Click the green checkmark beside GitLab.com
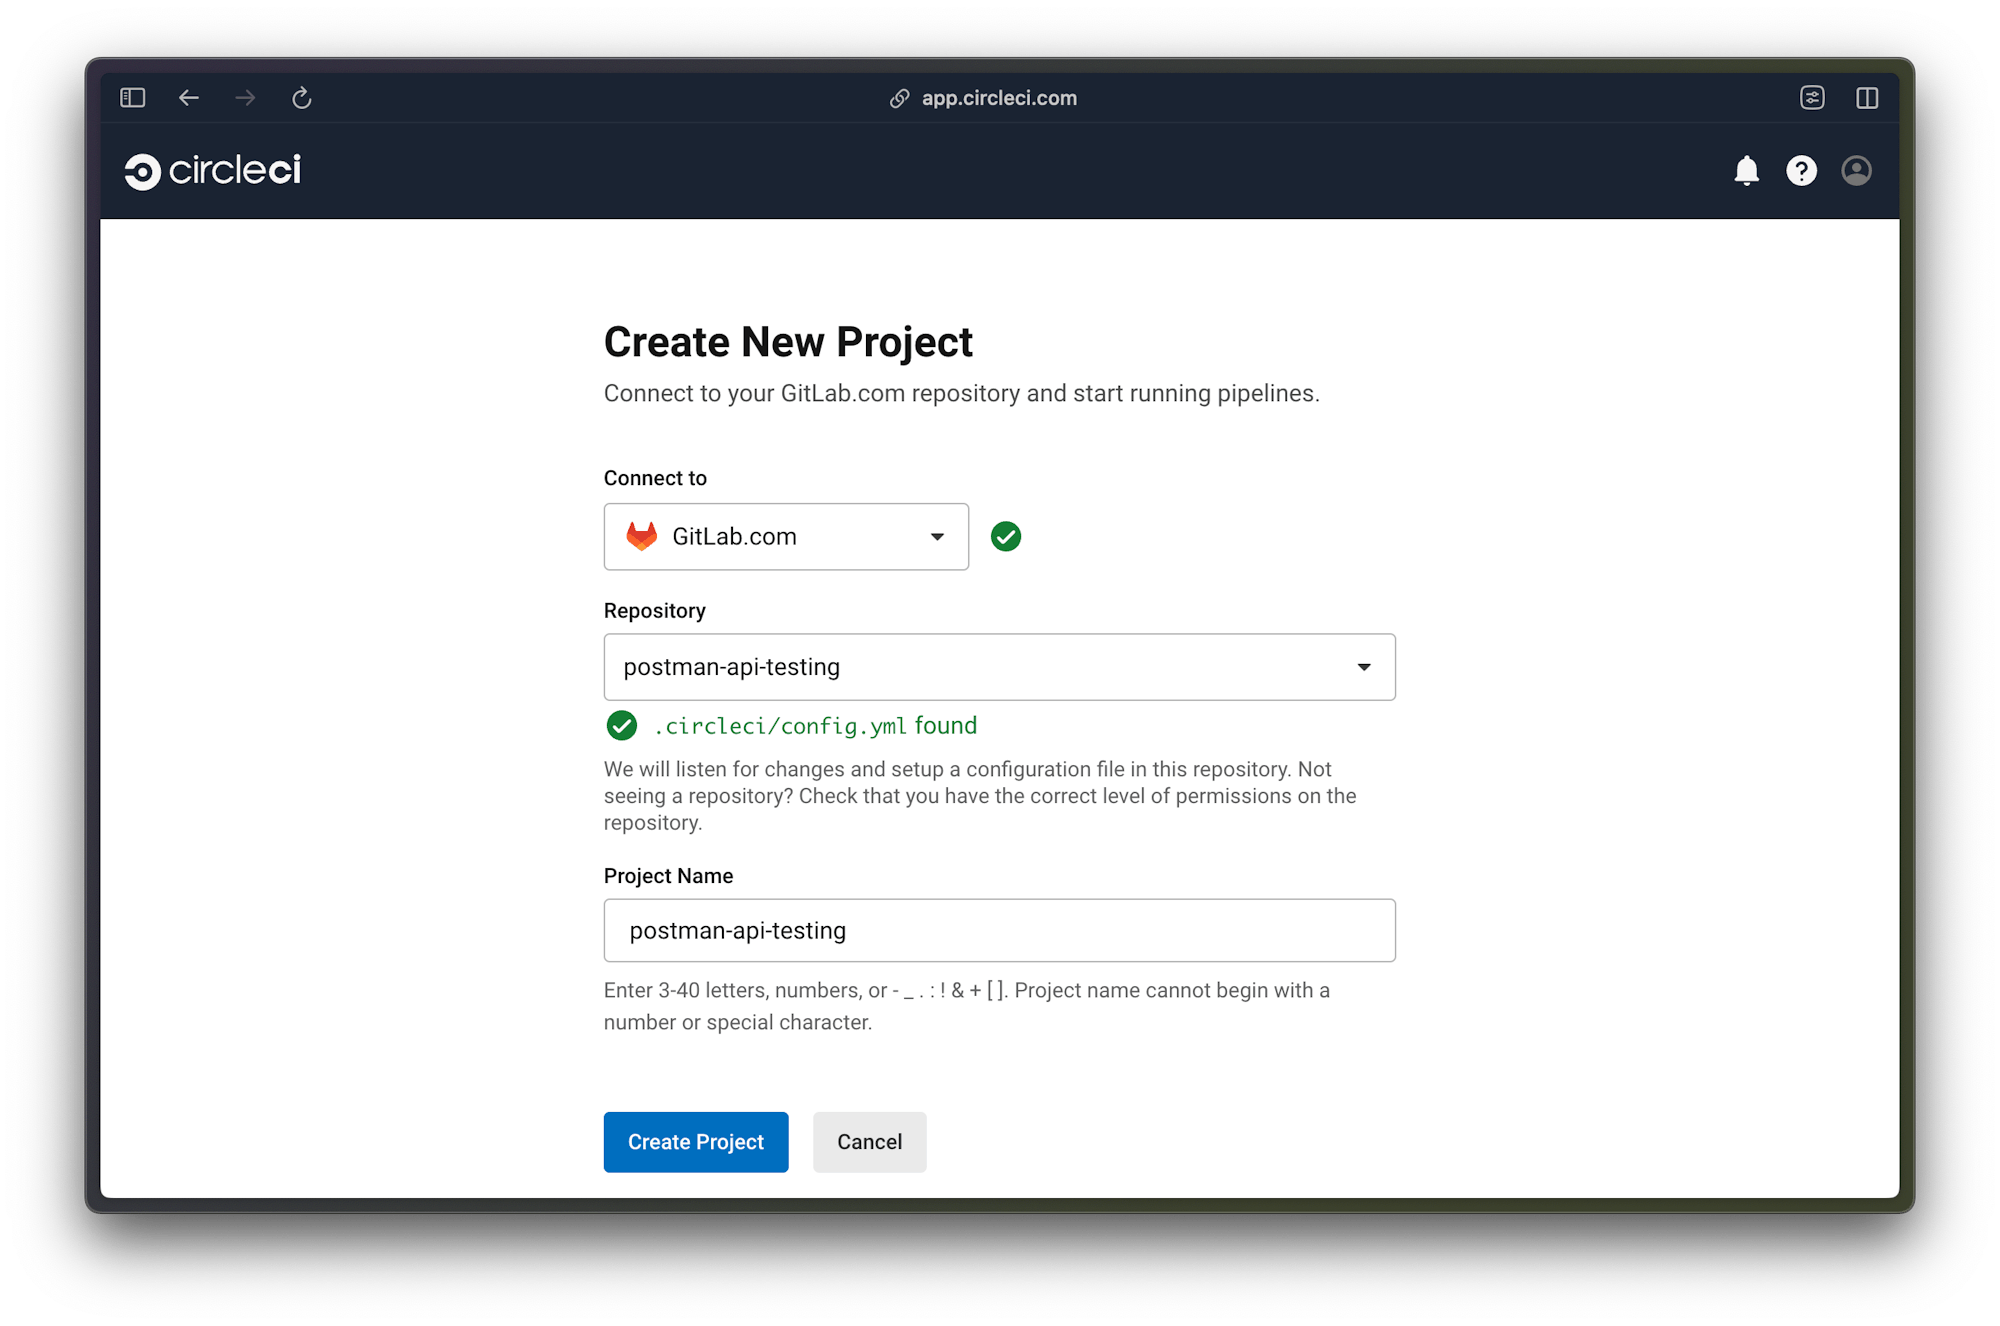Image resolution: width=2000 pixels, height=1326 pixels. coord(1006,536)
